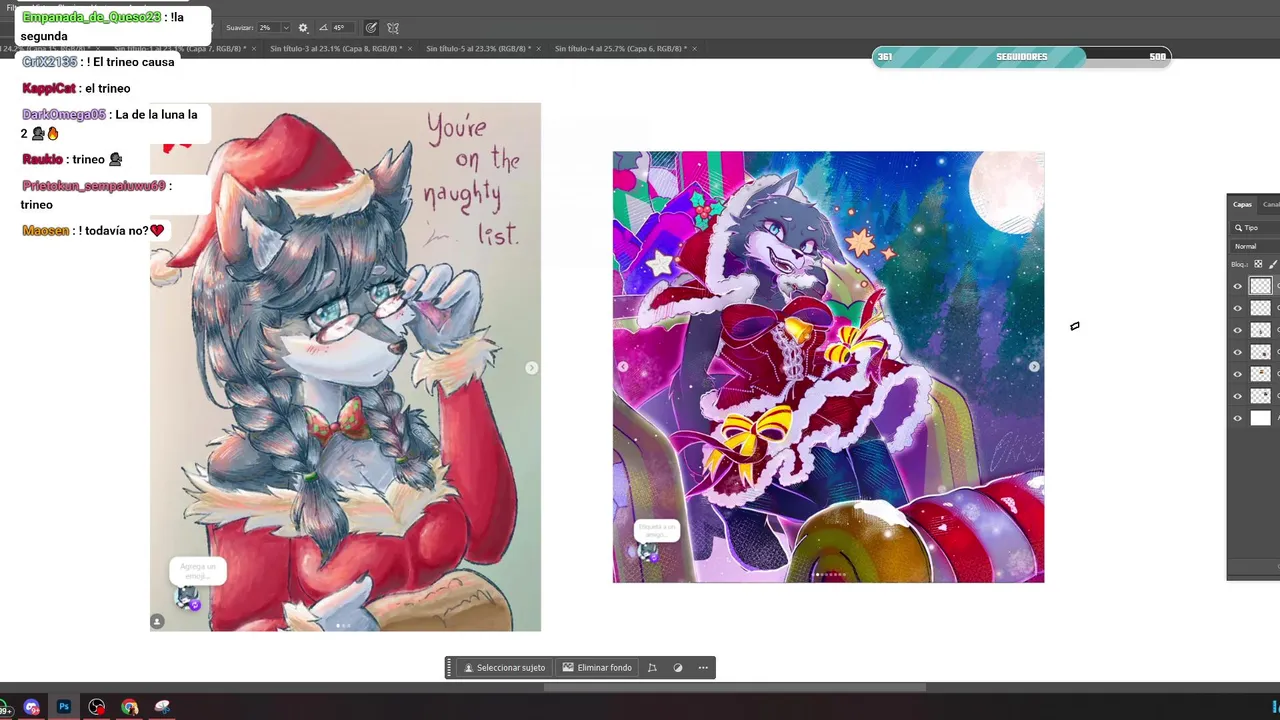Open the Capas panel tab
Screen dimensions: 1280x720
pos(1242,204)
